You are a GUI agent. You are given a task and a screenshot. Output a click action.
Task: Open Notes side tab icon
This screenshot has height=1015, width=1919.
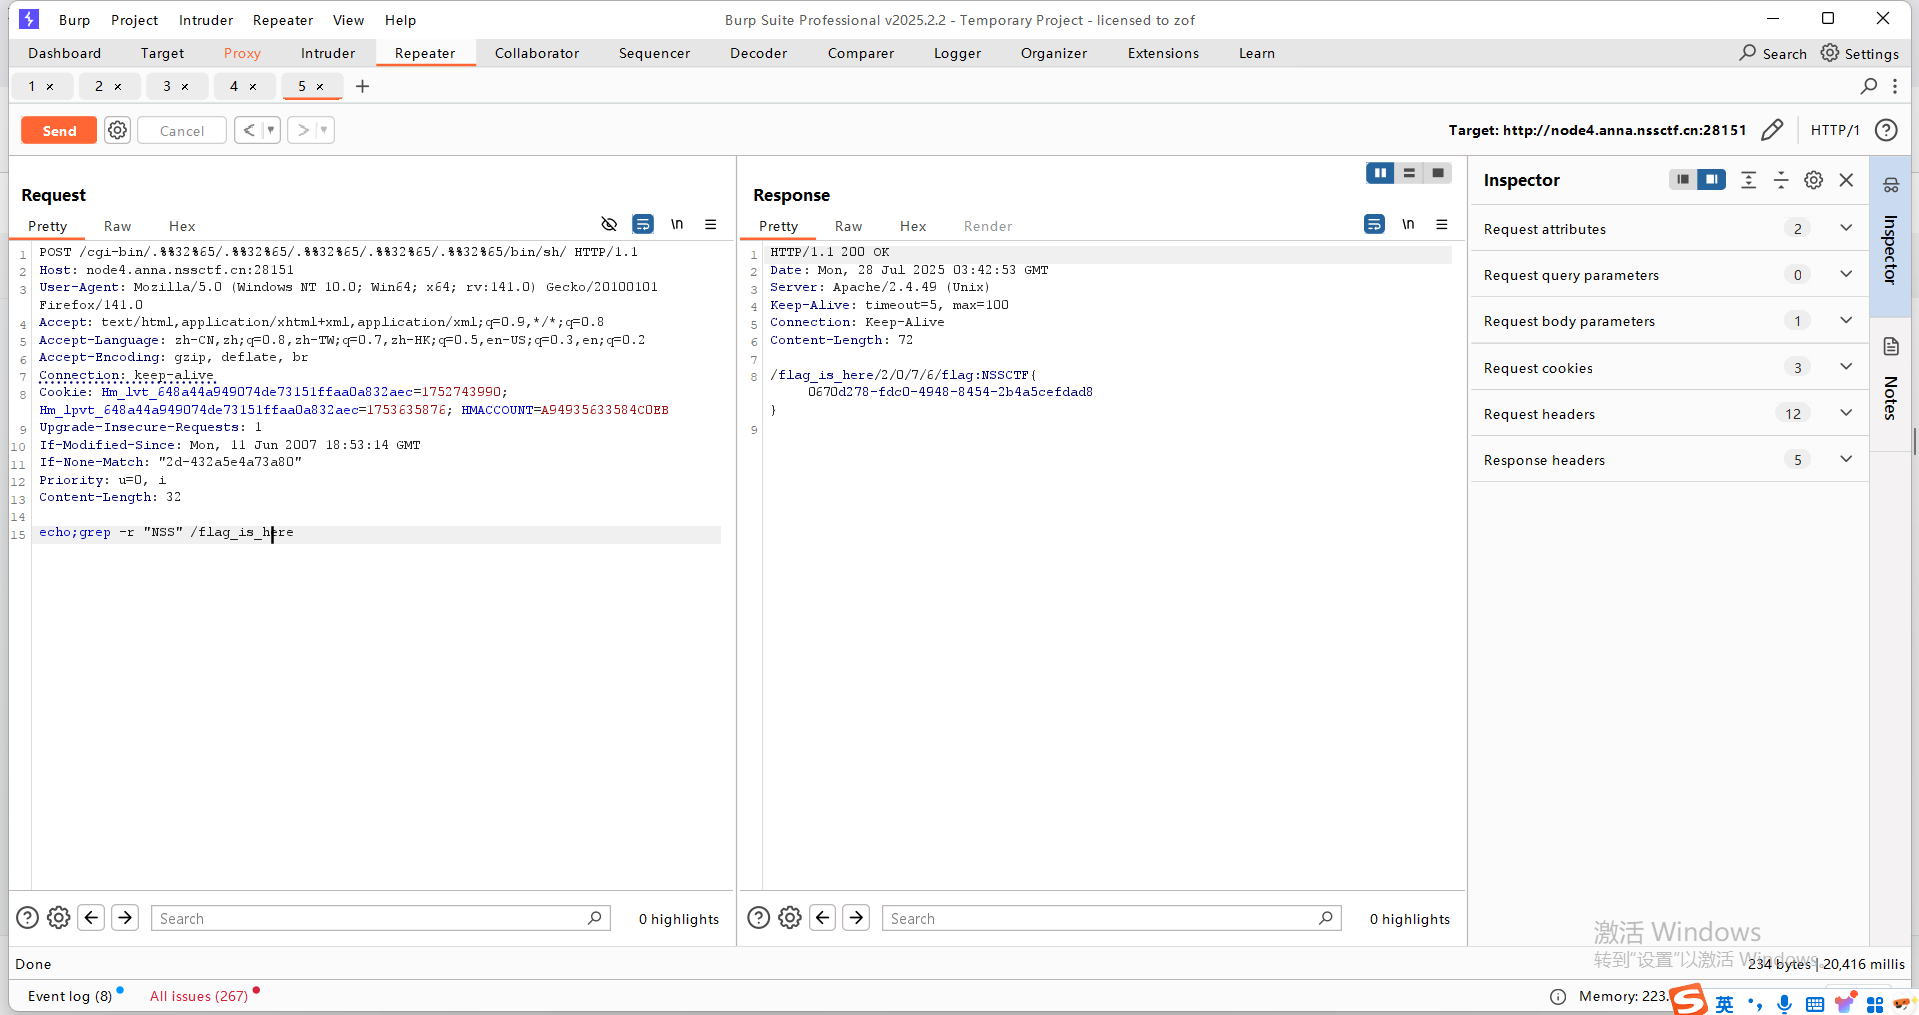click(1890, 347)
